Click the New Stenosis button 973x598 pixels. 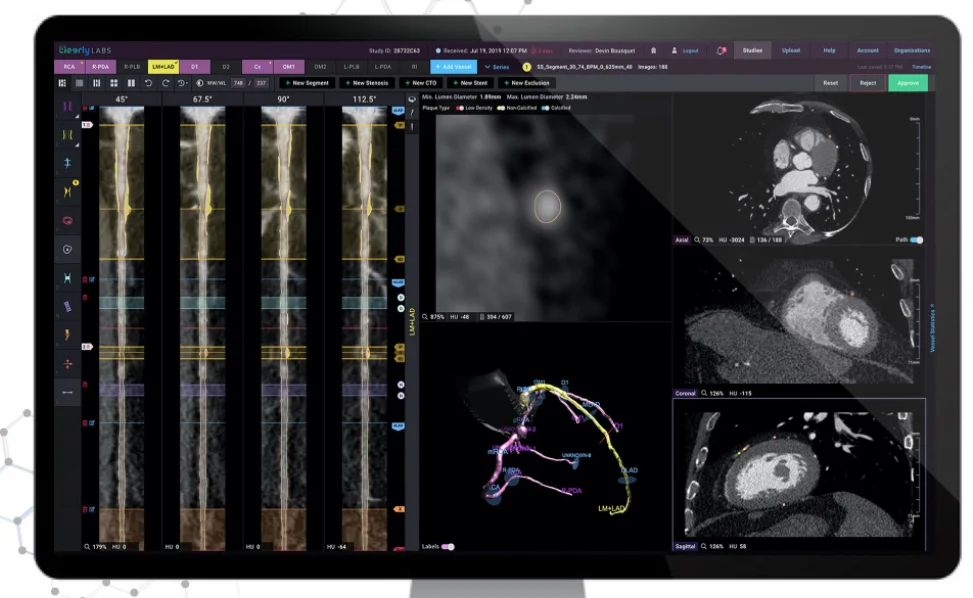(367, 83)
